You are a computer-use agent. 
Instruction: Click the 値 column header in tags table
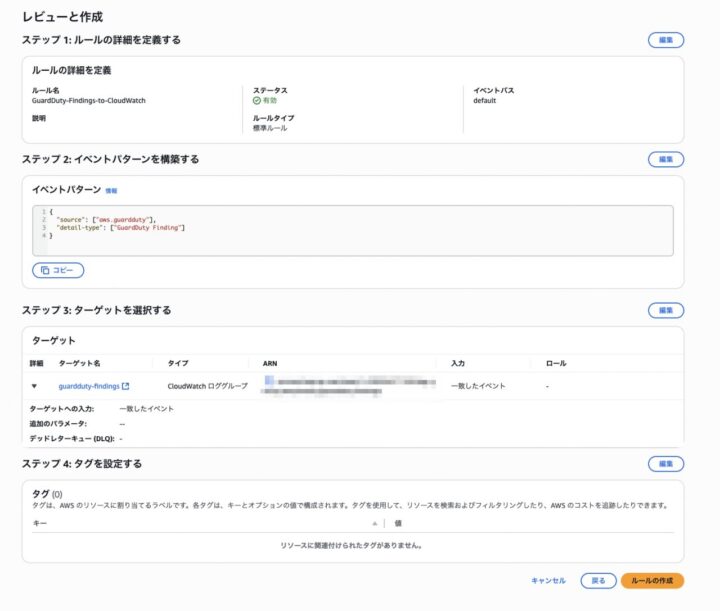(x=398, y=523)
